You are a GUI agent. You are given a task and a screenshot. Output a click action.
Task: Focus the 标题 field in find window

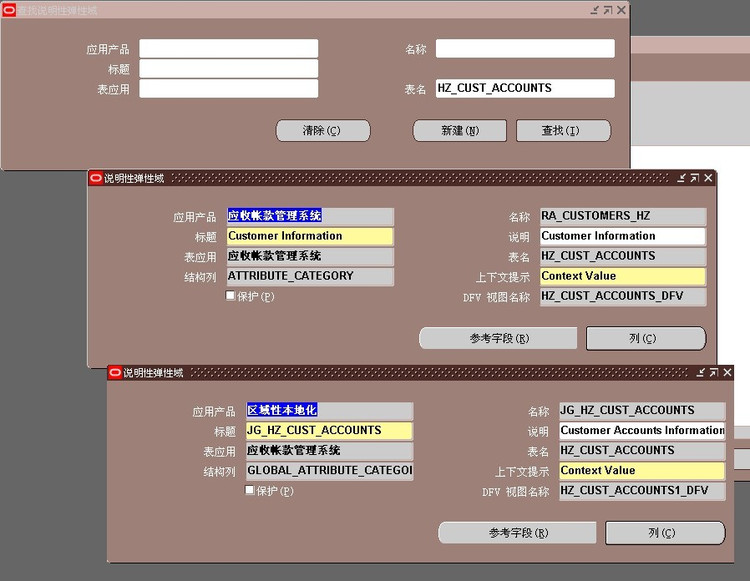click(x=229, y=69)
